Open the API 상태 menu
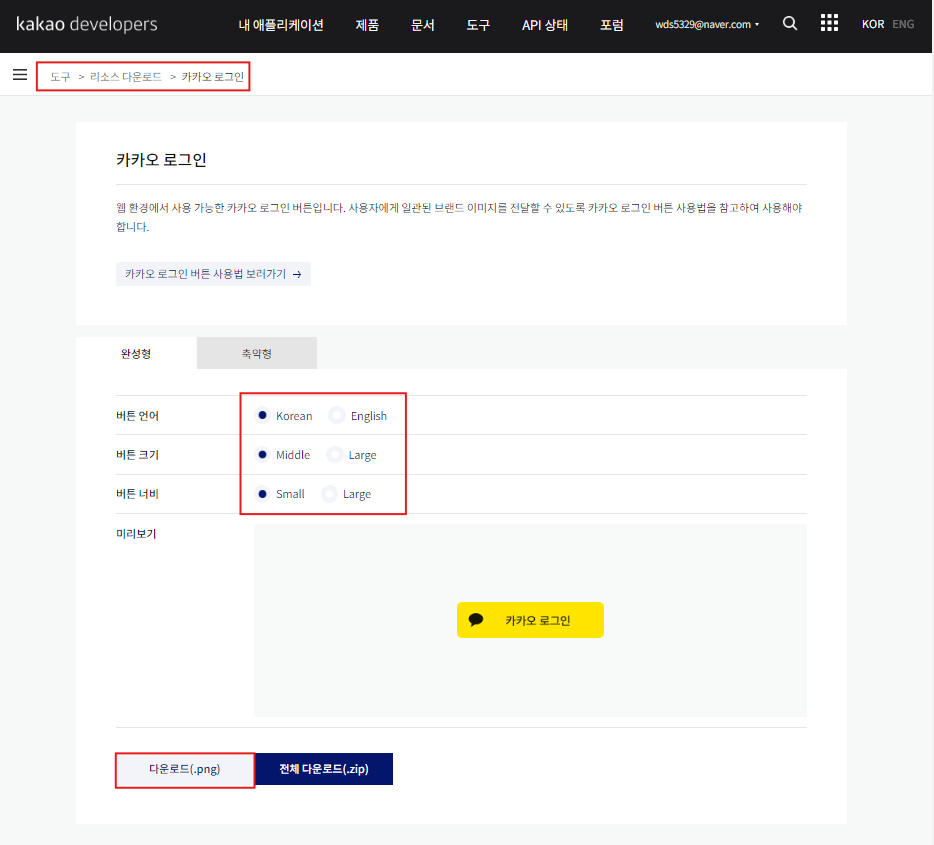 [544, 24]
